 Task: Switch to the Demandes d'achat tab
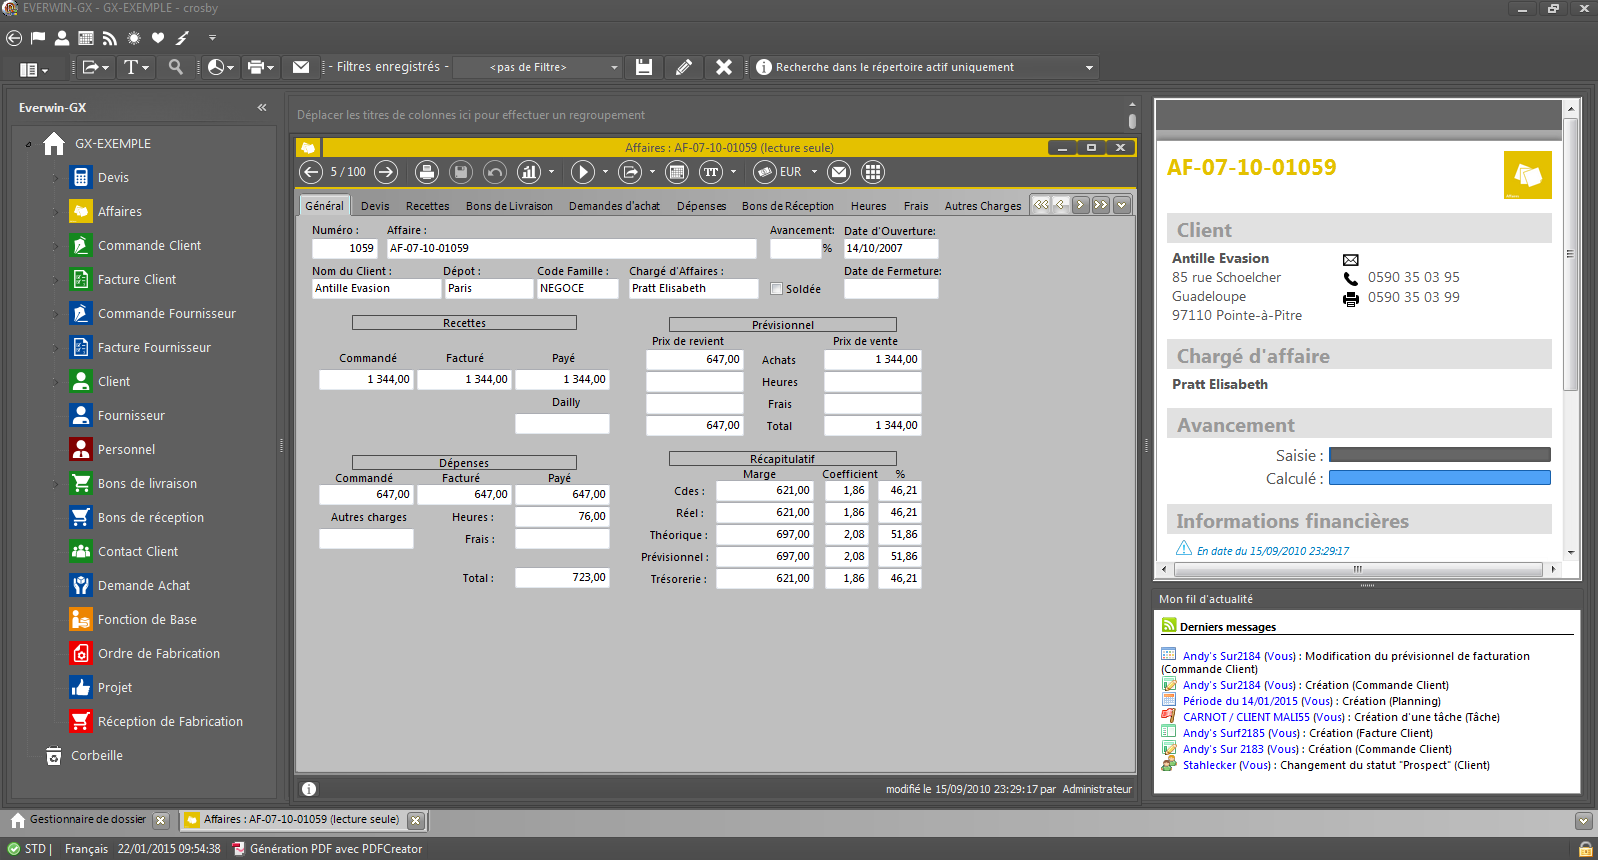coord(614,206)
